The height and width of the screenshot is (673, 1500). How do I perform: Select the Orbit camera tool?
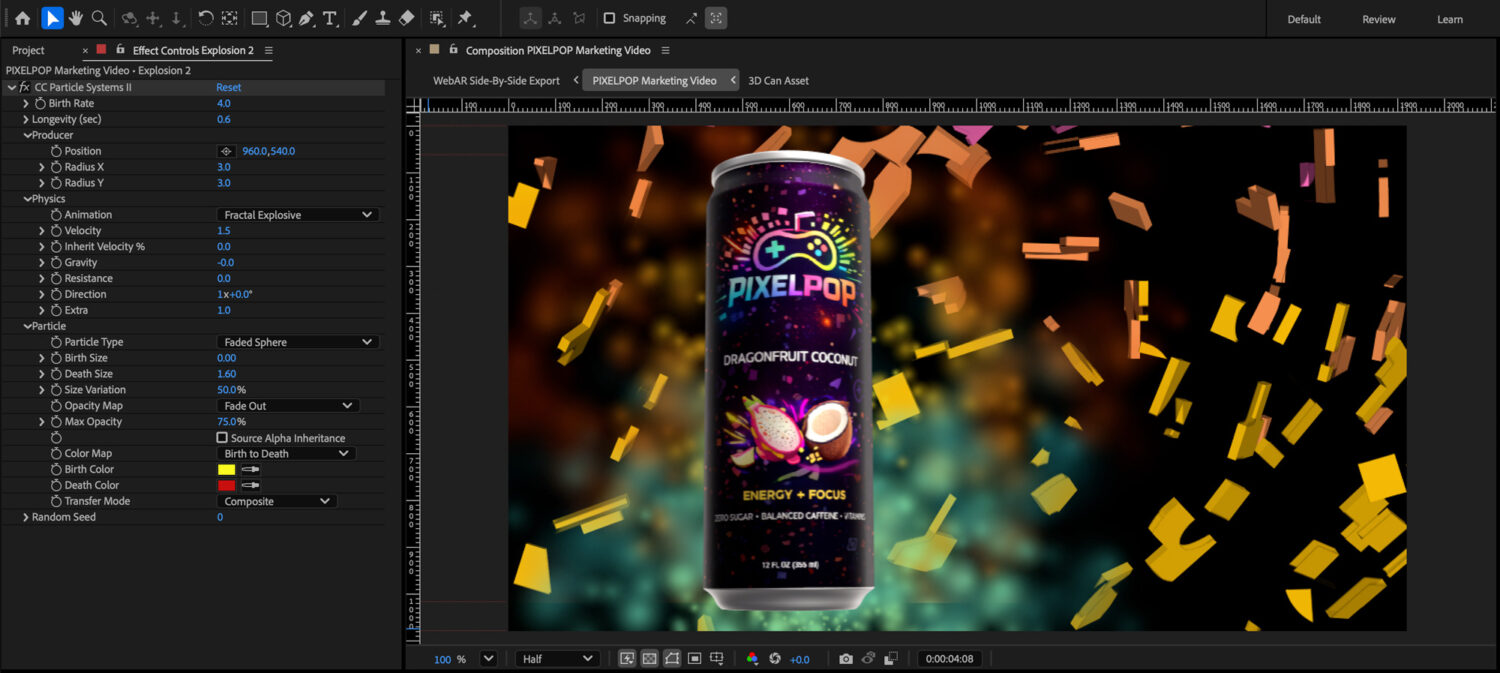point(129,18)
